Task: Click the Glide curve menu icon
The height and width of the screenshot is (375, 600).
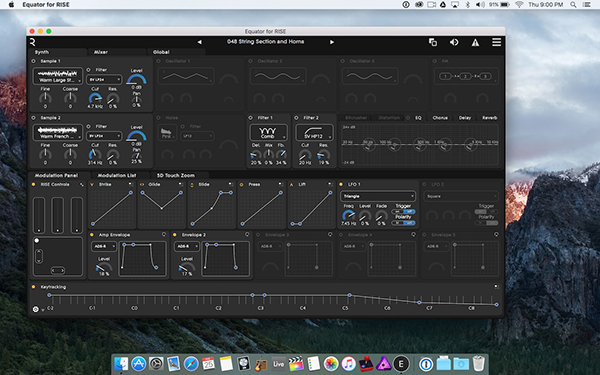Action: point(180,184)
